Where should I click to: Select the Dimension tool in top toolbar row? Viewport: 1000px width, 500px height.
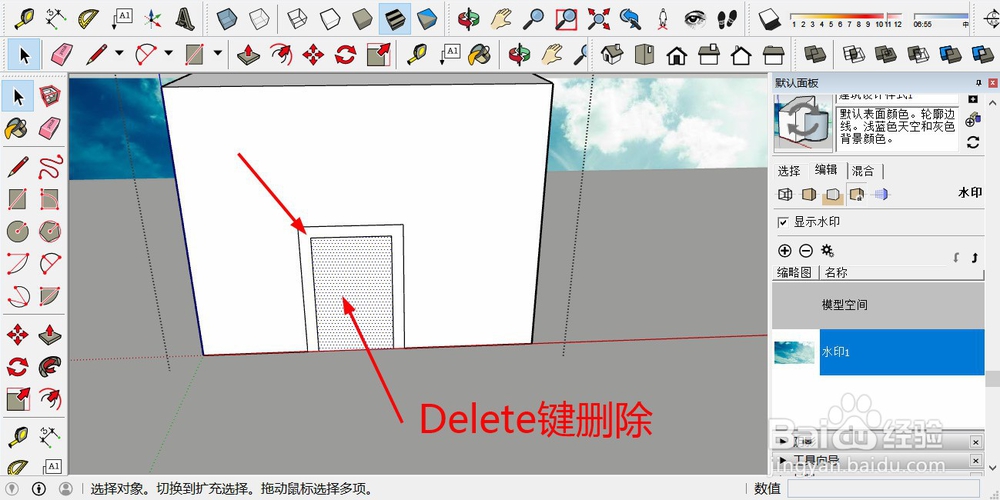[x=57, y=18]
